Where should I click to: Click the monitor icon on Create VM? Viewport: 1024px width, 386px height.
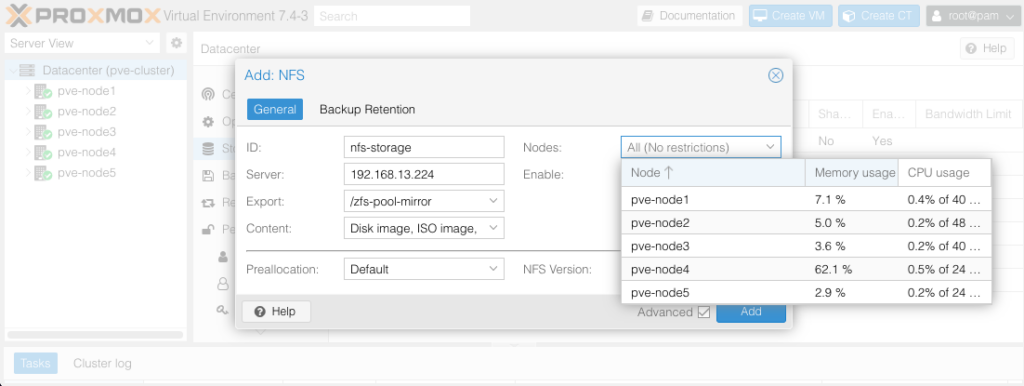[x=760, y=16]
